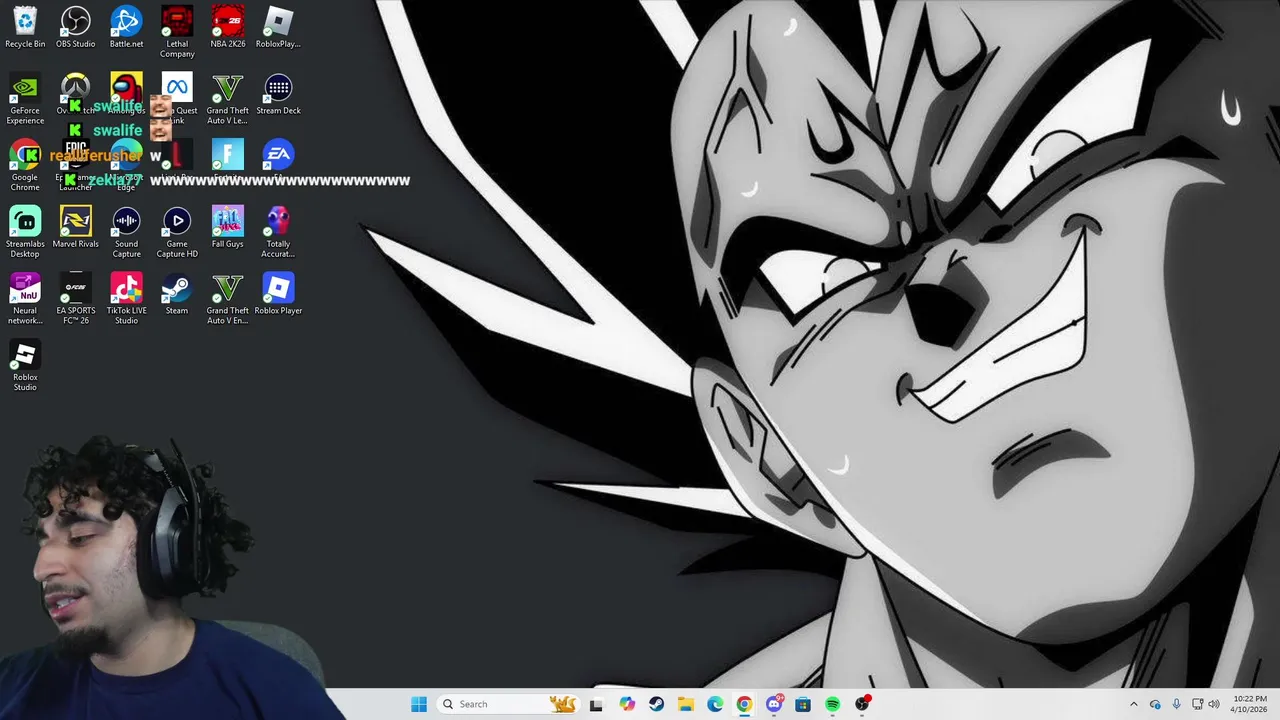
Task: Select the Totally Accurat... desktop icon
Action: click(278, 232)
